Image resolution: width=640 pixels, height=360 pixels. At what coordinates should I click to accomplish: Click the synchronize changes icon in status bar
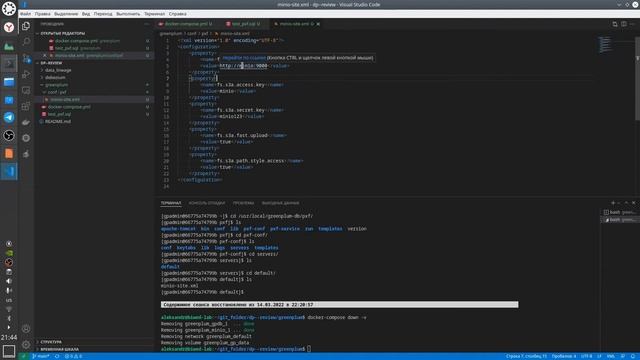click(57, 356)
